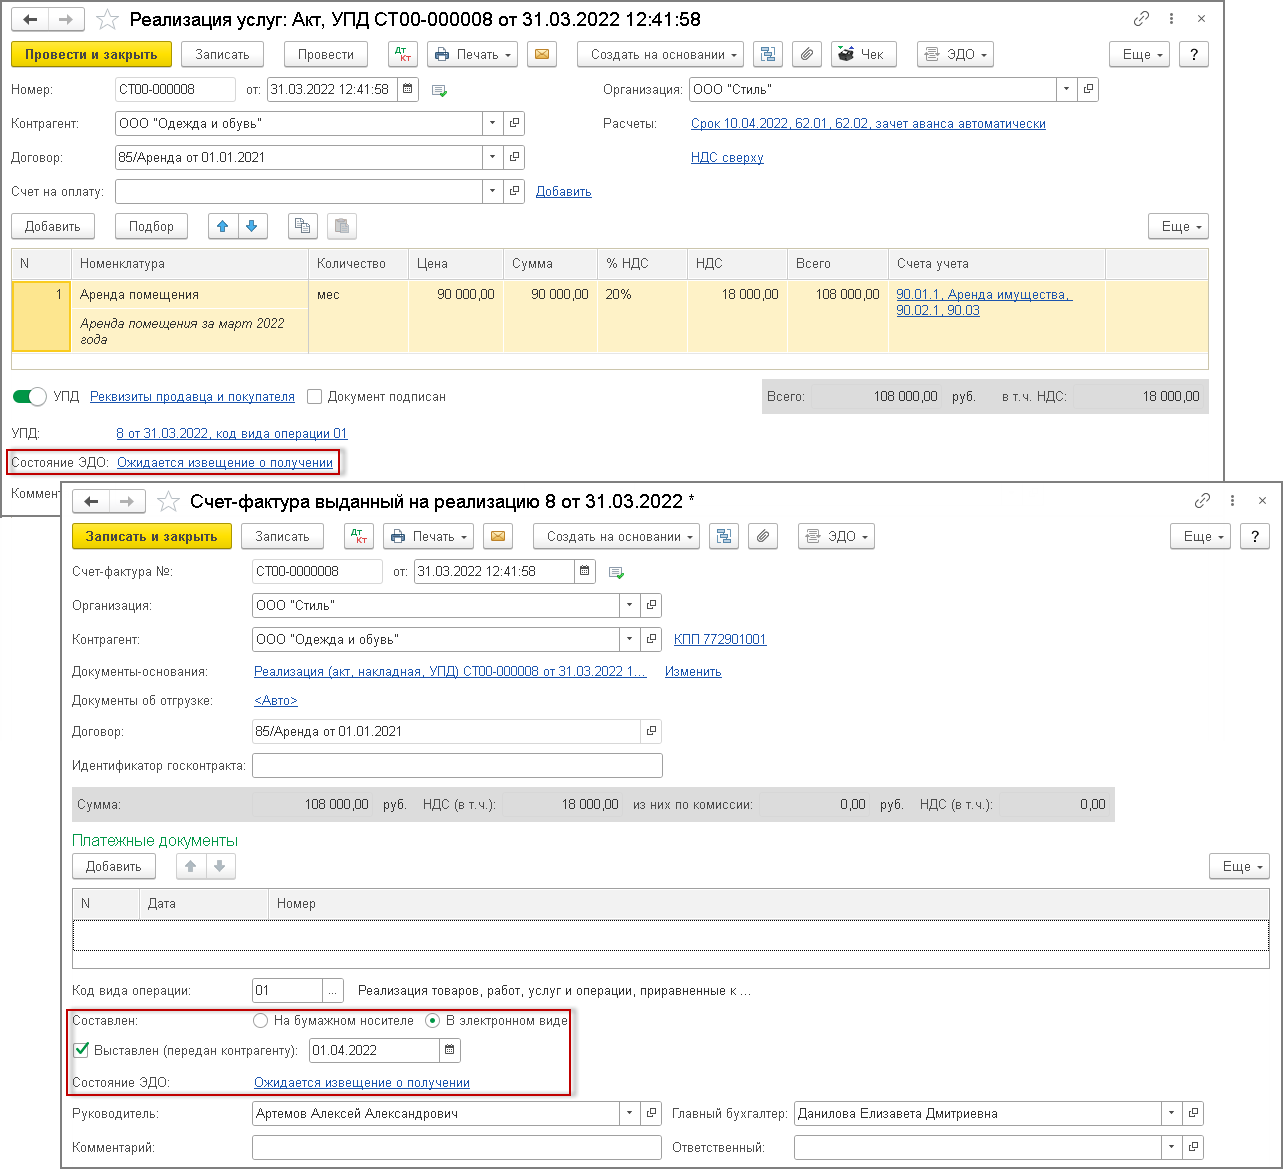
Task: Open the calendar for the Выставлен date 01.04.2022
Action: tap(450, 1050)
